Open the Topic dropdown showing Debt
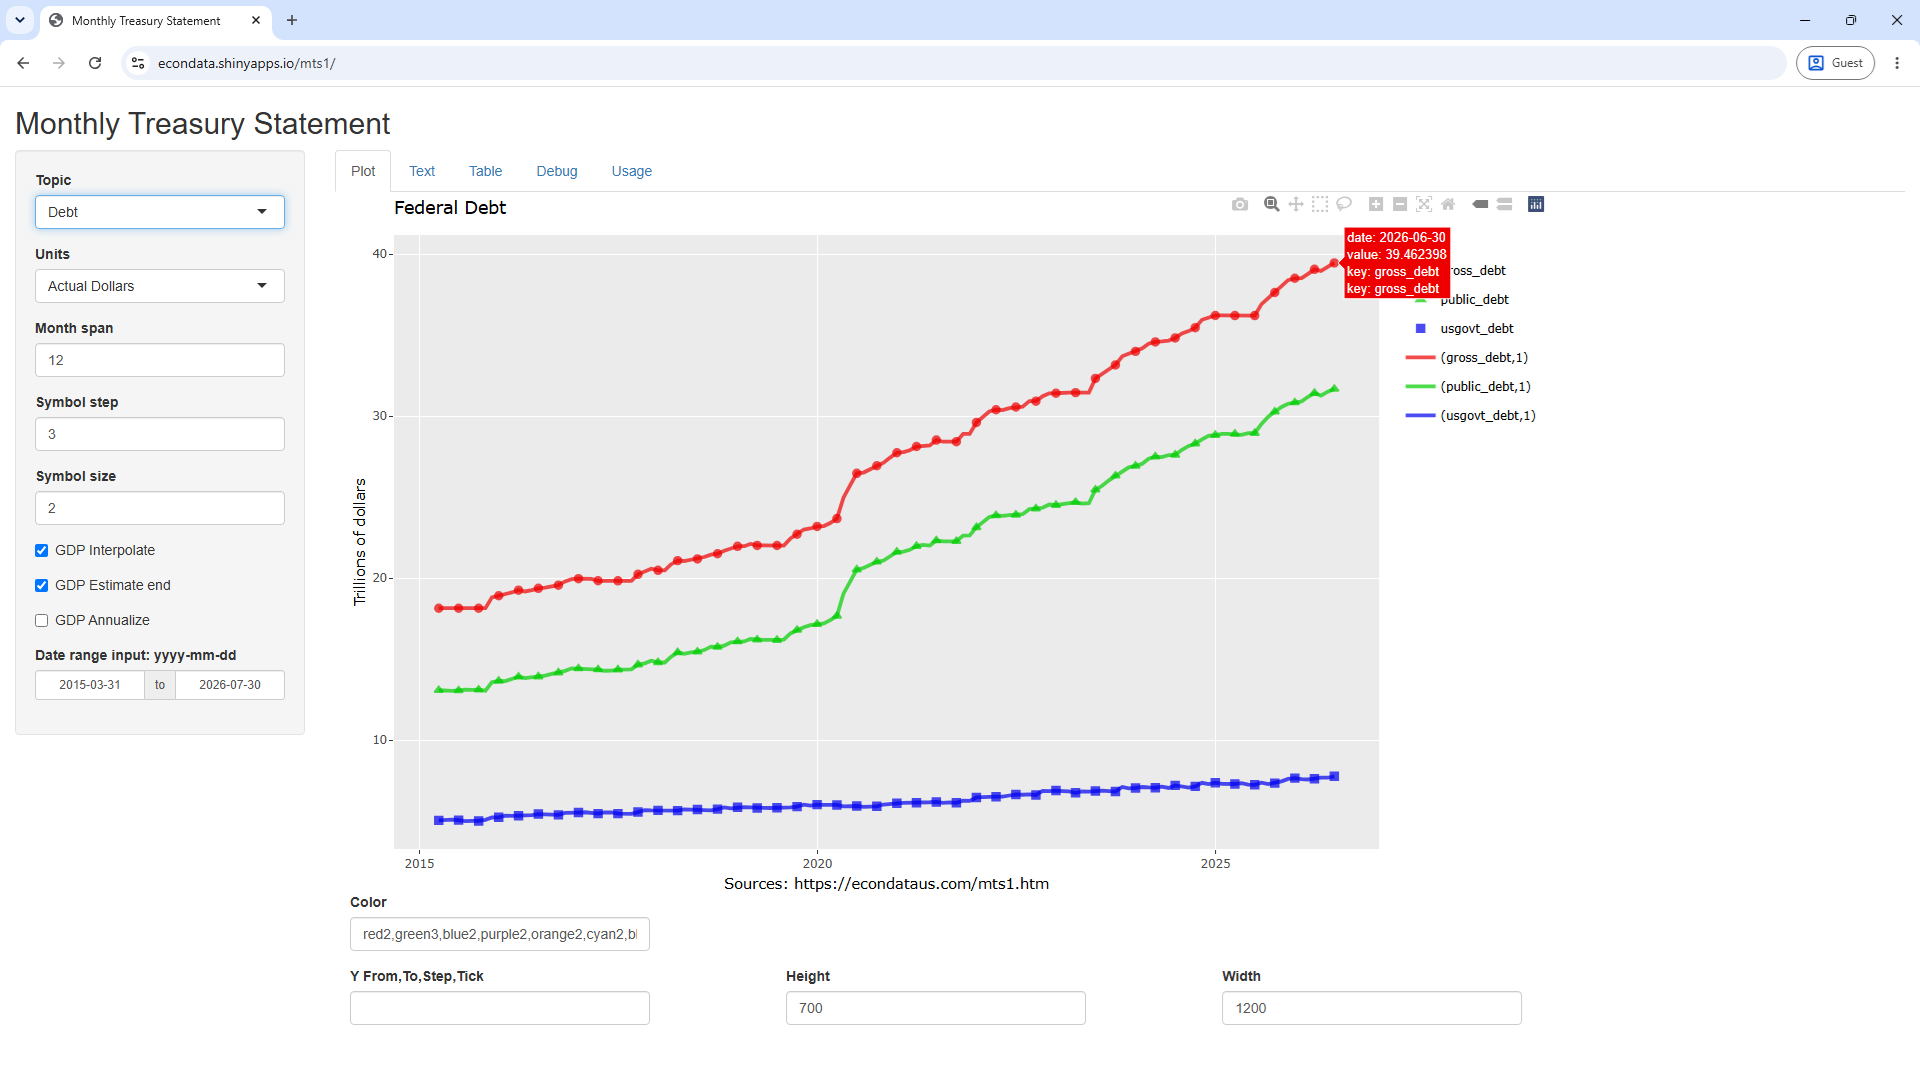Viewport: 1920px width, 1080px height. click(x=160, y=212)
